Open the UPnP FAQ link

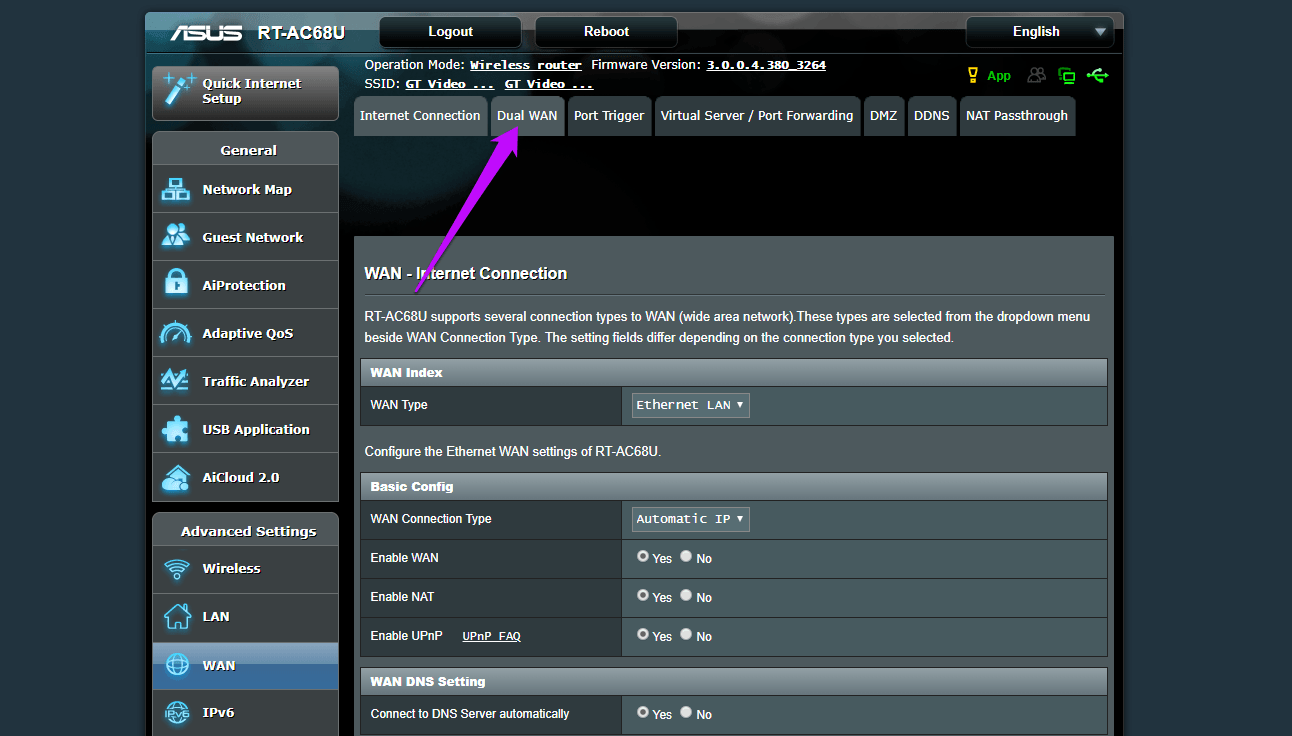point(491,636)
